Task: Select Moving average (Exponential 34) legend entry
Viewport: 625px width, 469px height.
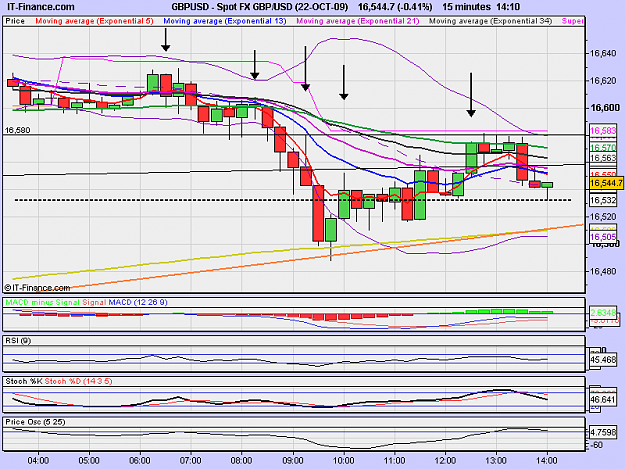Action: (490, 21)
